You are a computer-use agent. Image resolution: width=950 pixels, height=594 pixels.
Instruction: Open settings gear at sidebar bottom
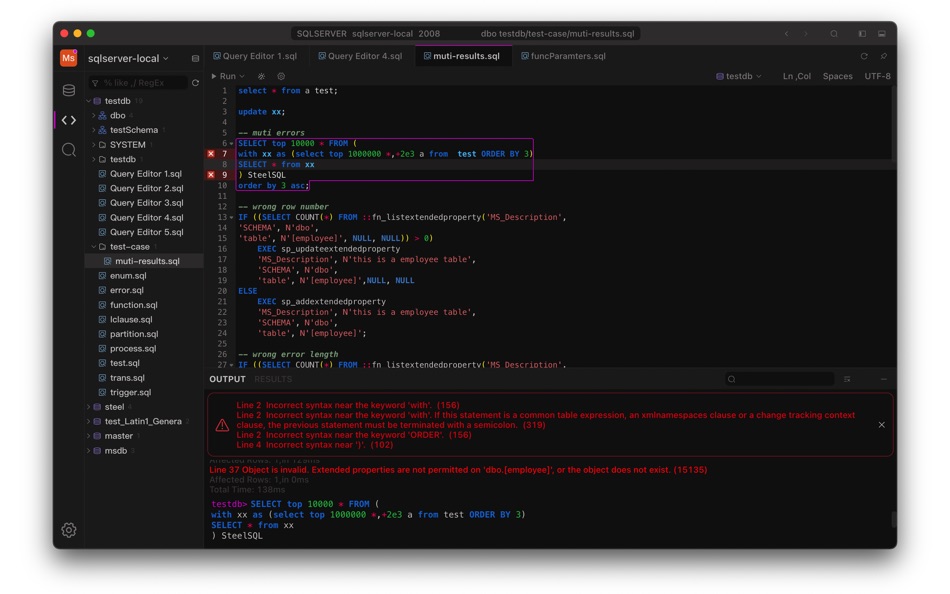coord(68,530)
